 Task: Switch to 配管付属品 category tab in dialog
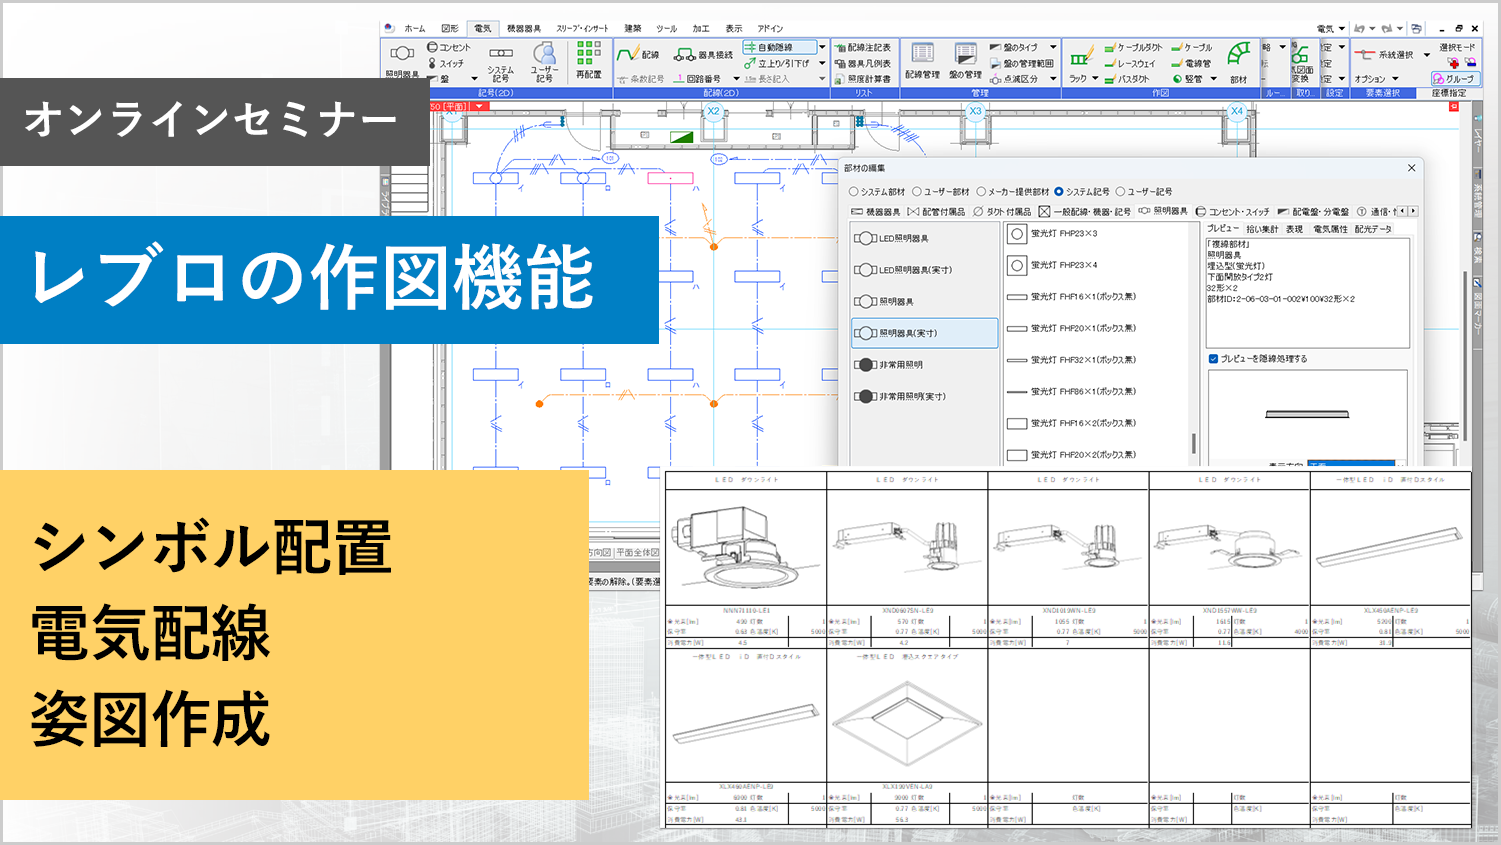click(936, 212)
